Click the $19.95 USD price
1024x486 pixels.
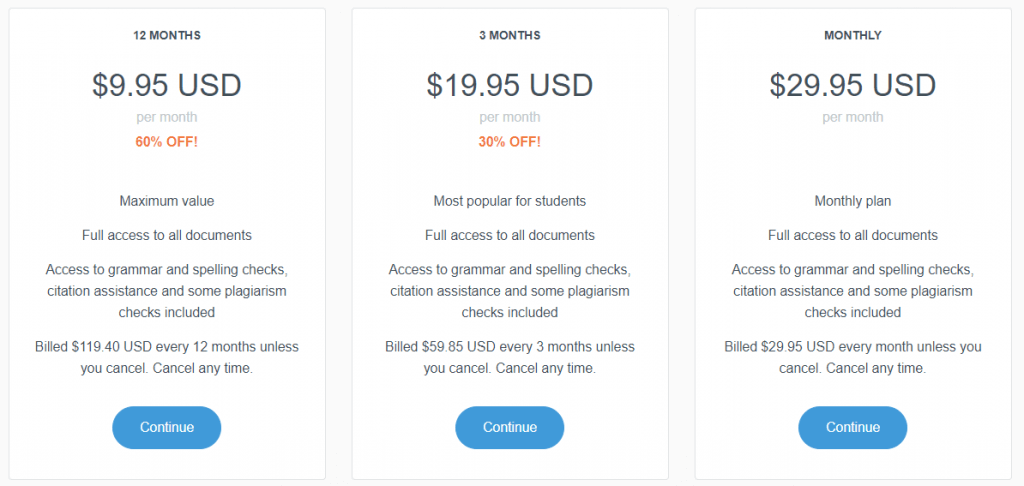(x=510, y=85)
